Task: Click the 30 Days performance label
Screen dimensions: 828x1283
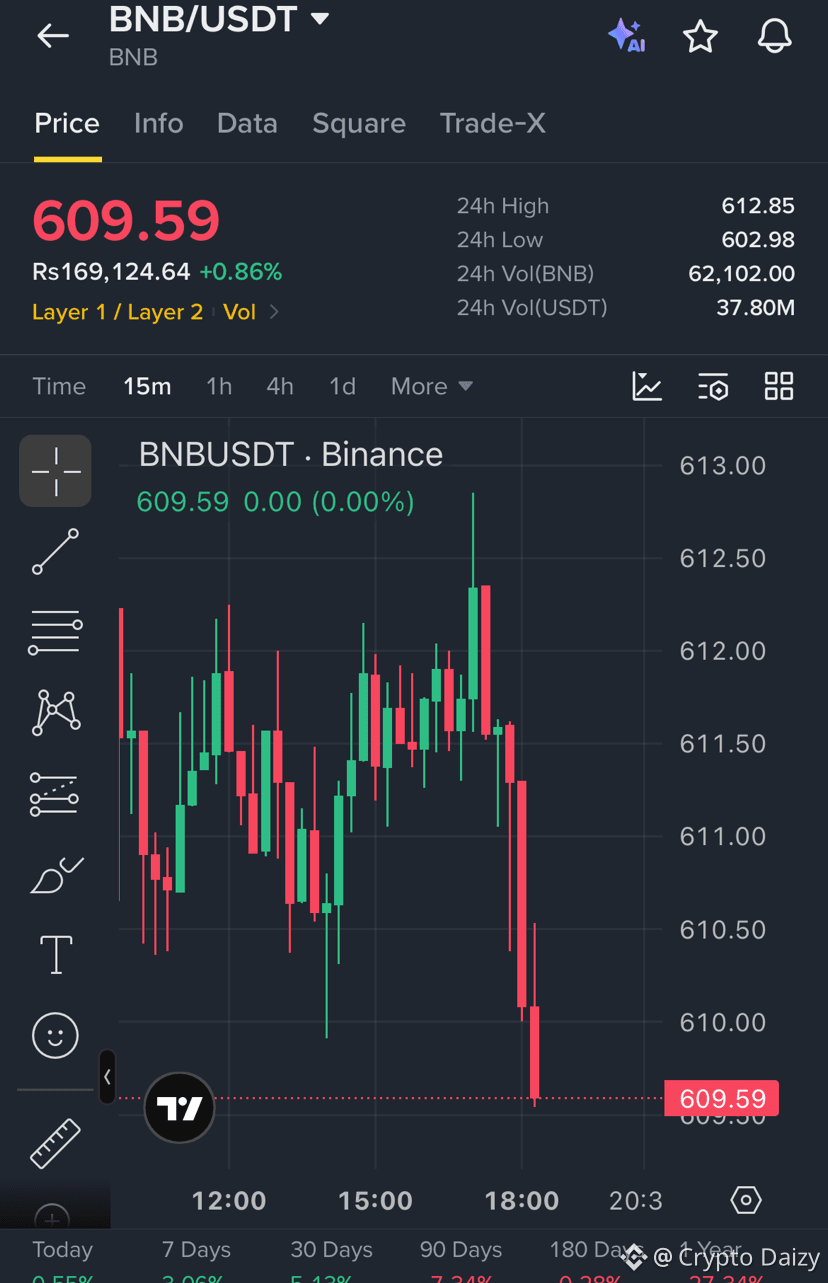Action: (331, 1250)
